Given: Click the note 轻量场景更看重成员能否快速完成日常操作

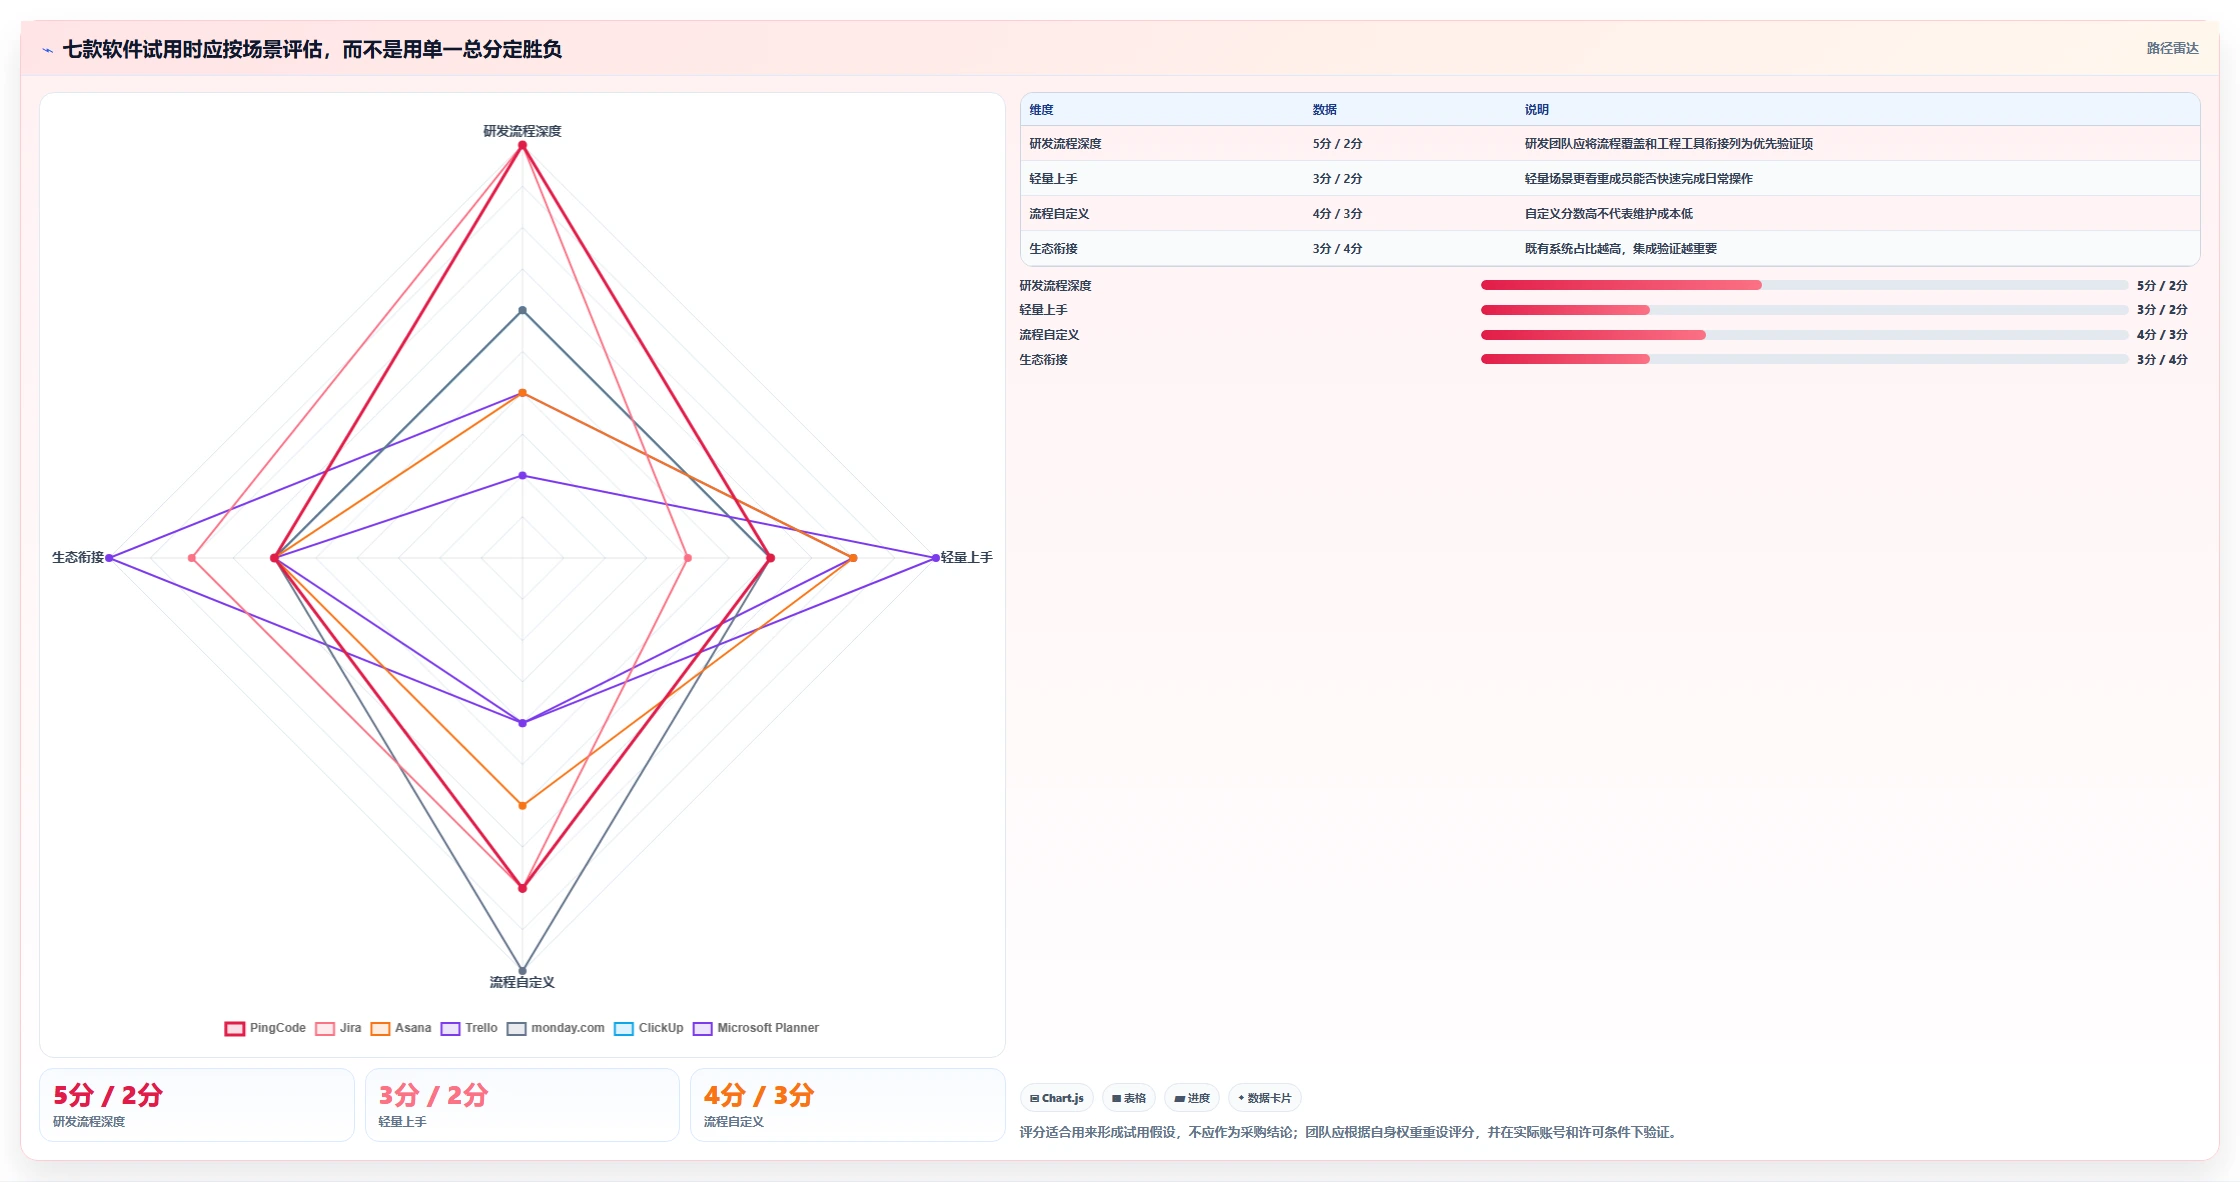Looking at the screenshot, I should pos(1638,179).
